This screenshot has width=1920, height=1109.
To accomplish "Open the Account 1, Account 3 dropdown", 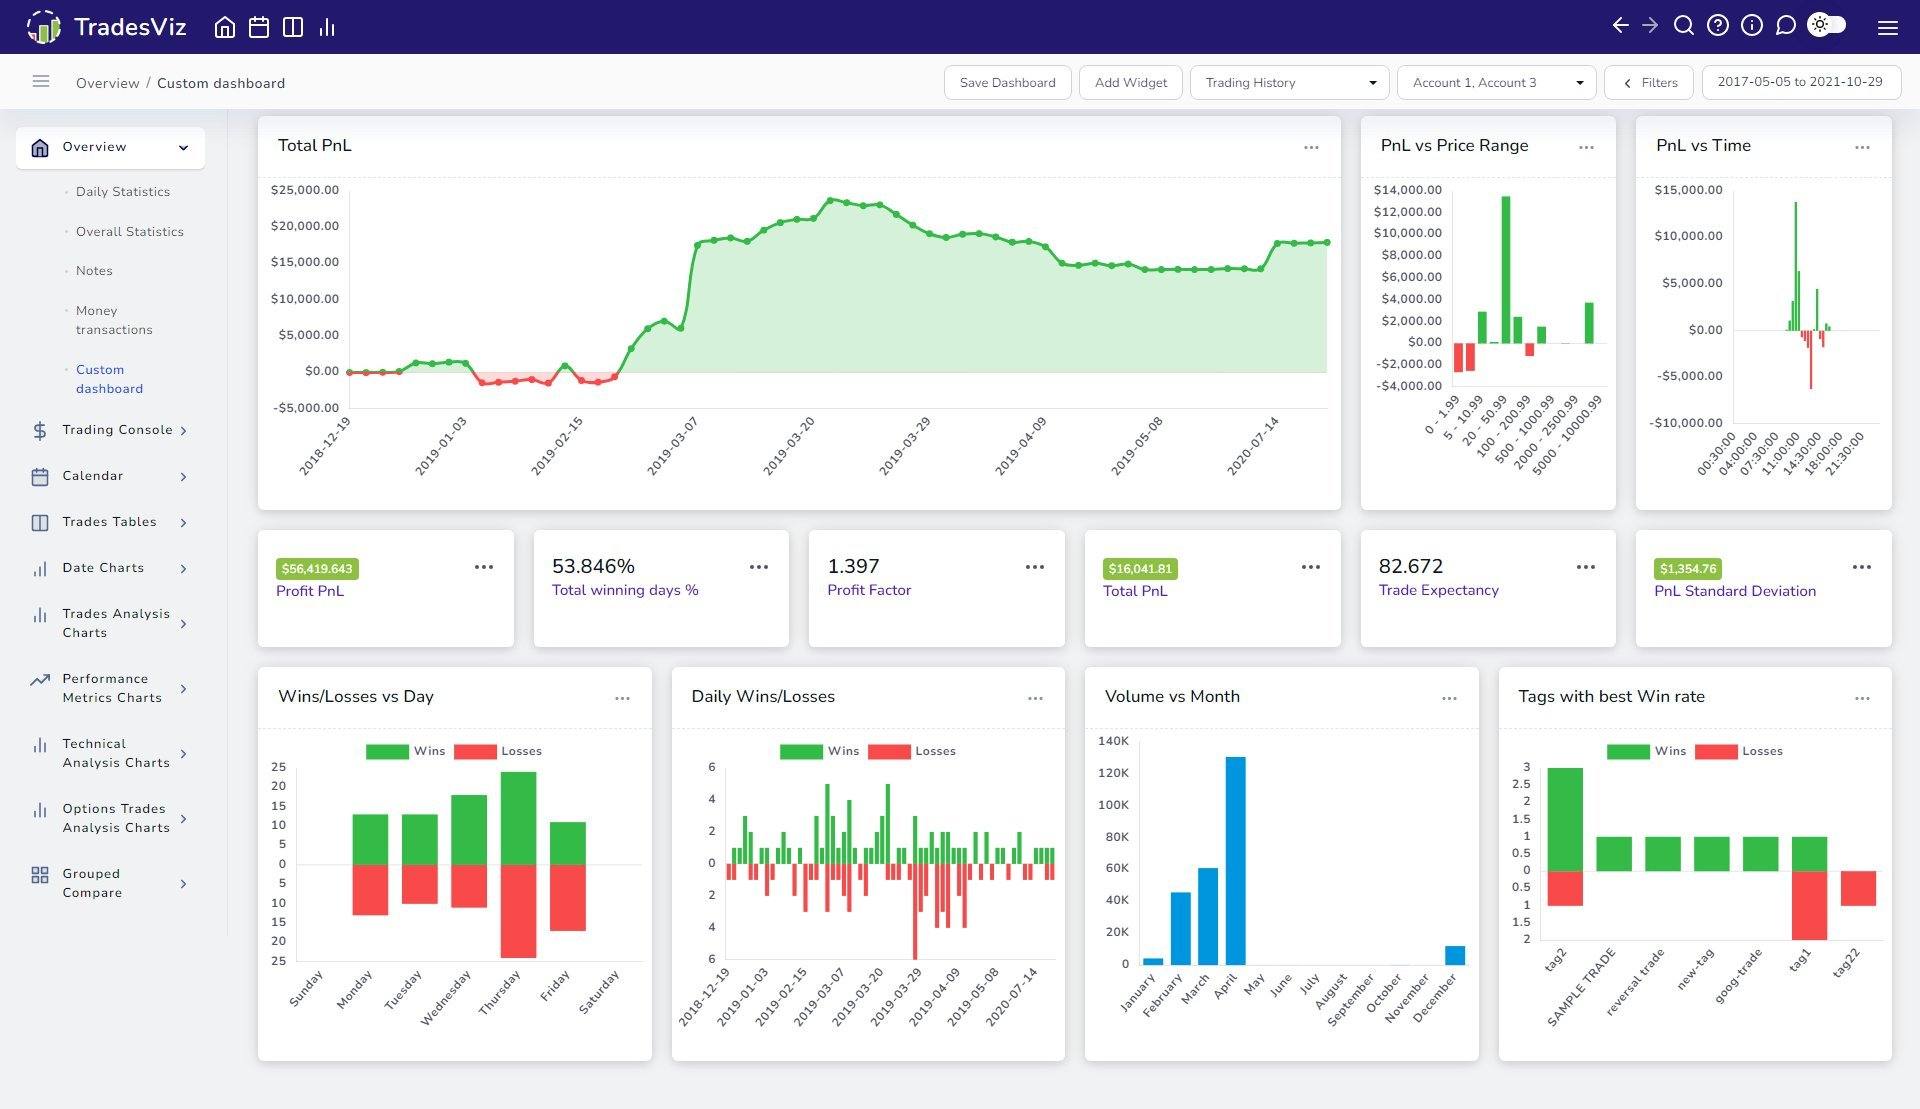I will [x=1496, y=82].
